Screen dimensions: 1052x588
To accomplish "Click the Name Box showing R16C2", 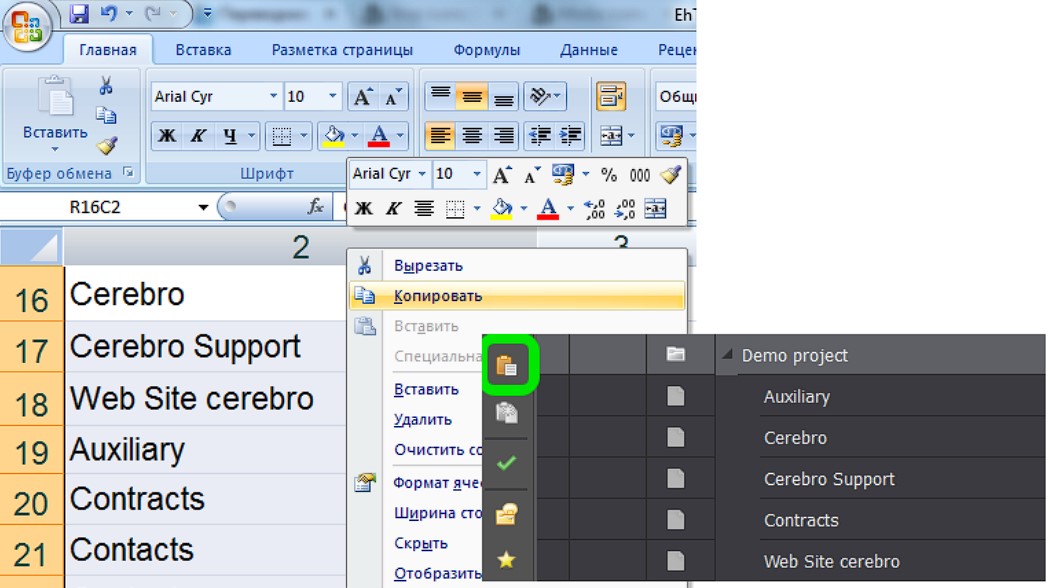I will point(95,207).
